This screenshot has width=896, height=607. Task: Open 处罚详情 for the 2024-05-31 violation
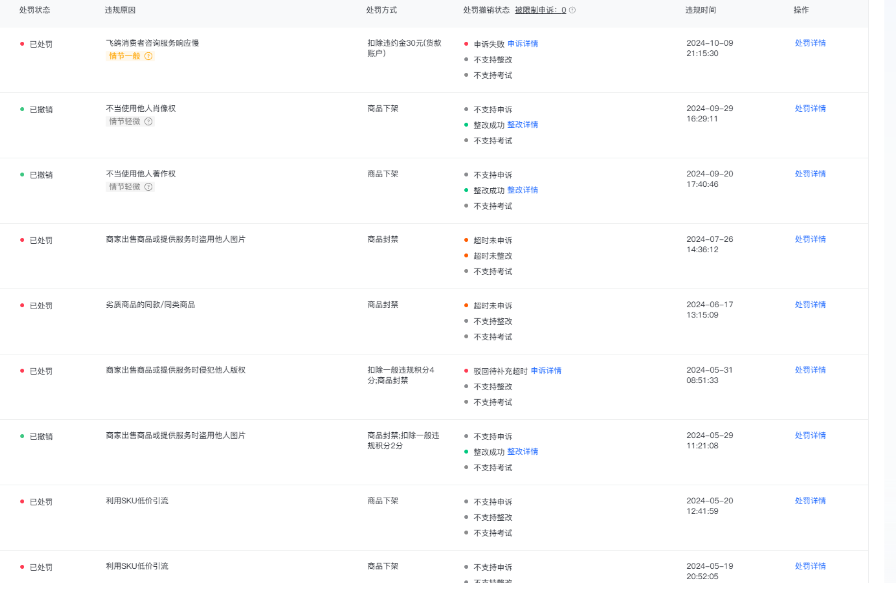coord(810,370)
